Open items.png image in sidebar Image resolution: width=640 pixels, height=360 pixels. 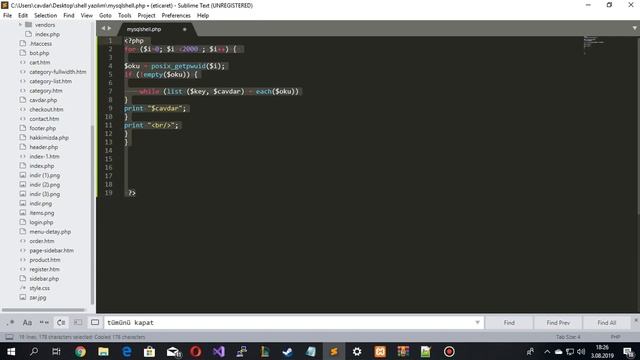coord(42,213)
